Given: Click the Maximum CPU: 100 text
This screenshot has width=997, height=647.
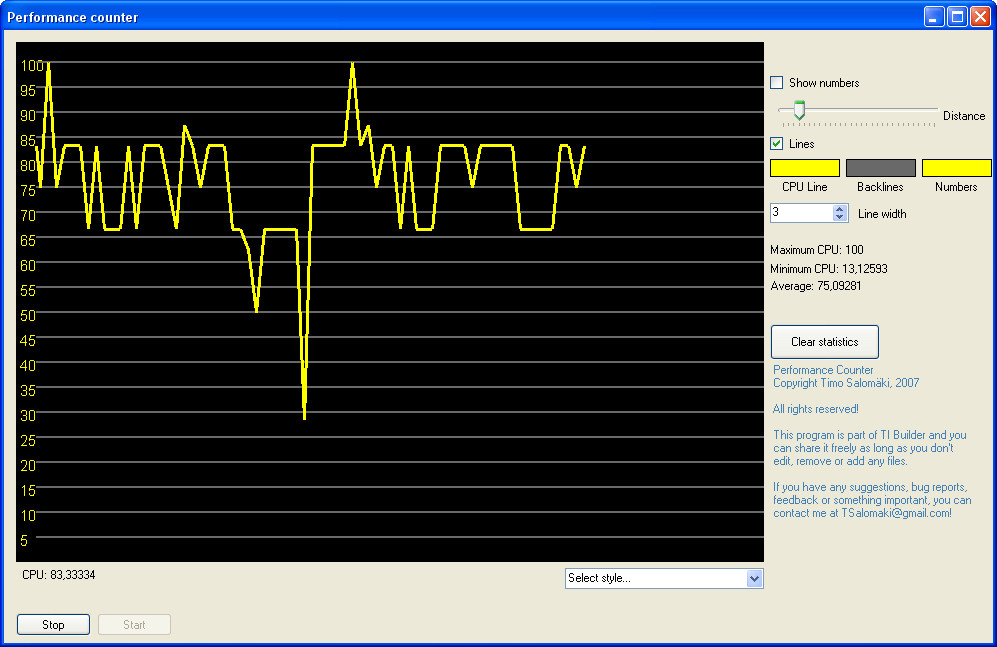Looking at the screenshot, I should point(816,250).
